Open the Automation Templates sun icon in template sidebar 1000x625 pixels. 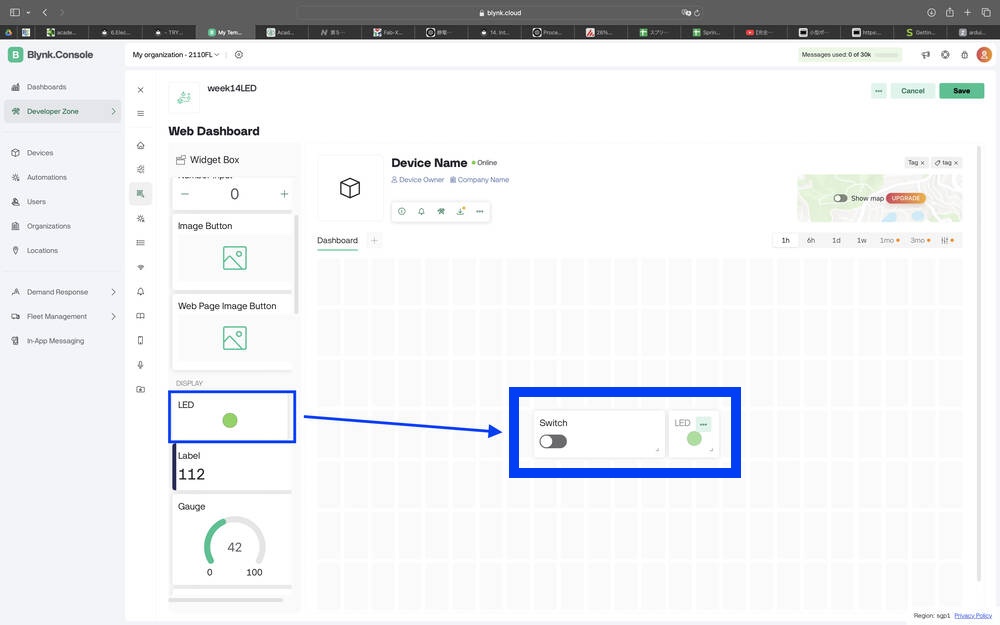pos(140,218)
